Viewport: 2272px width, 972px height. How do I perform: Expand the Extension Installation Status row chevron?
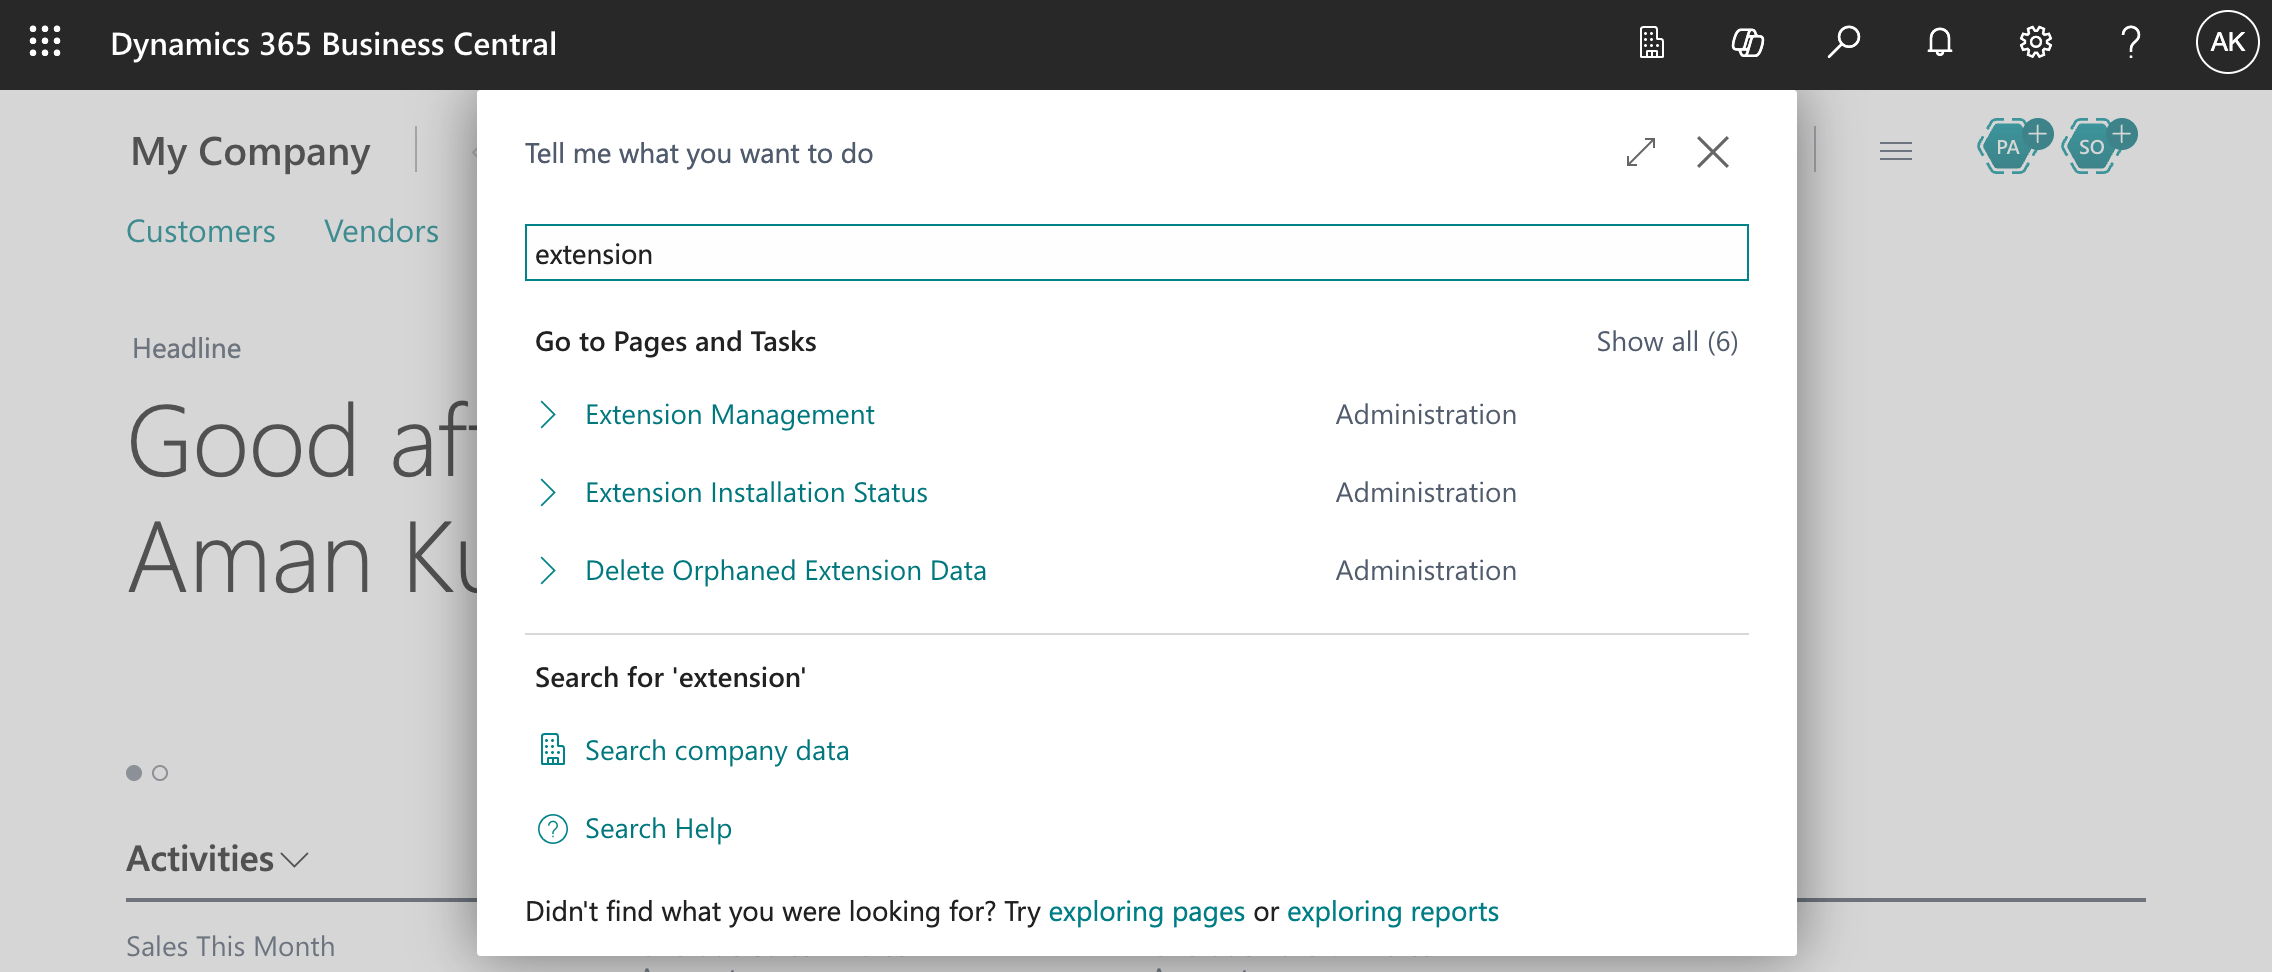pyautogui.click(x=547, y=492)
